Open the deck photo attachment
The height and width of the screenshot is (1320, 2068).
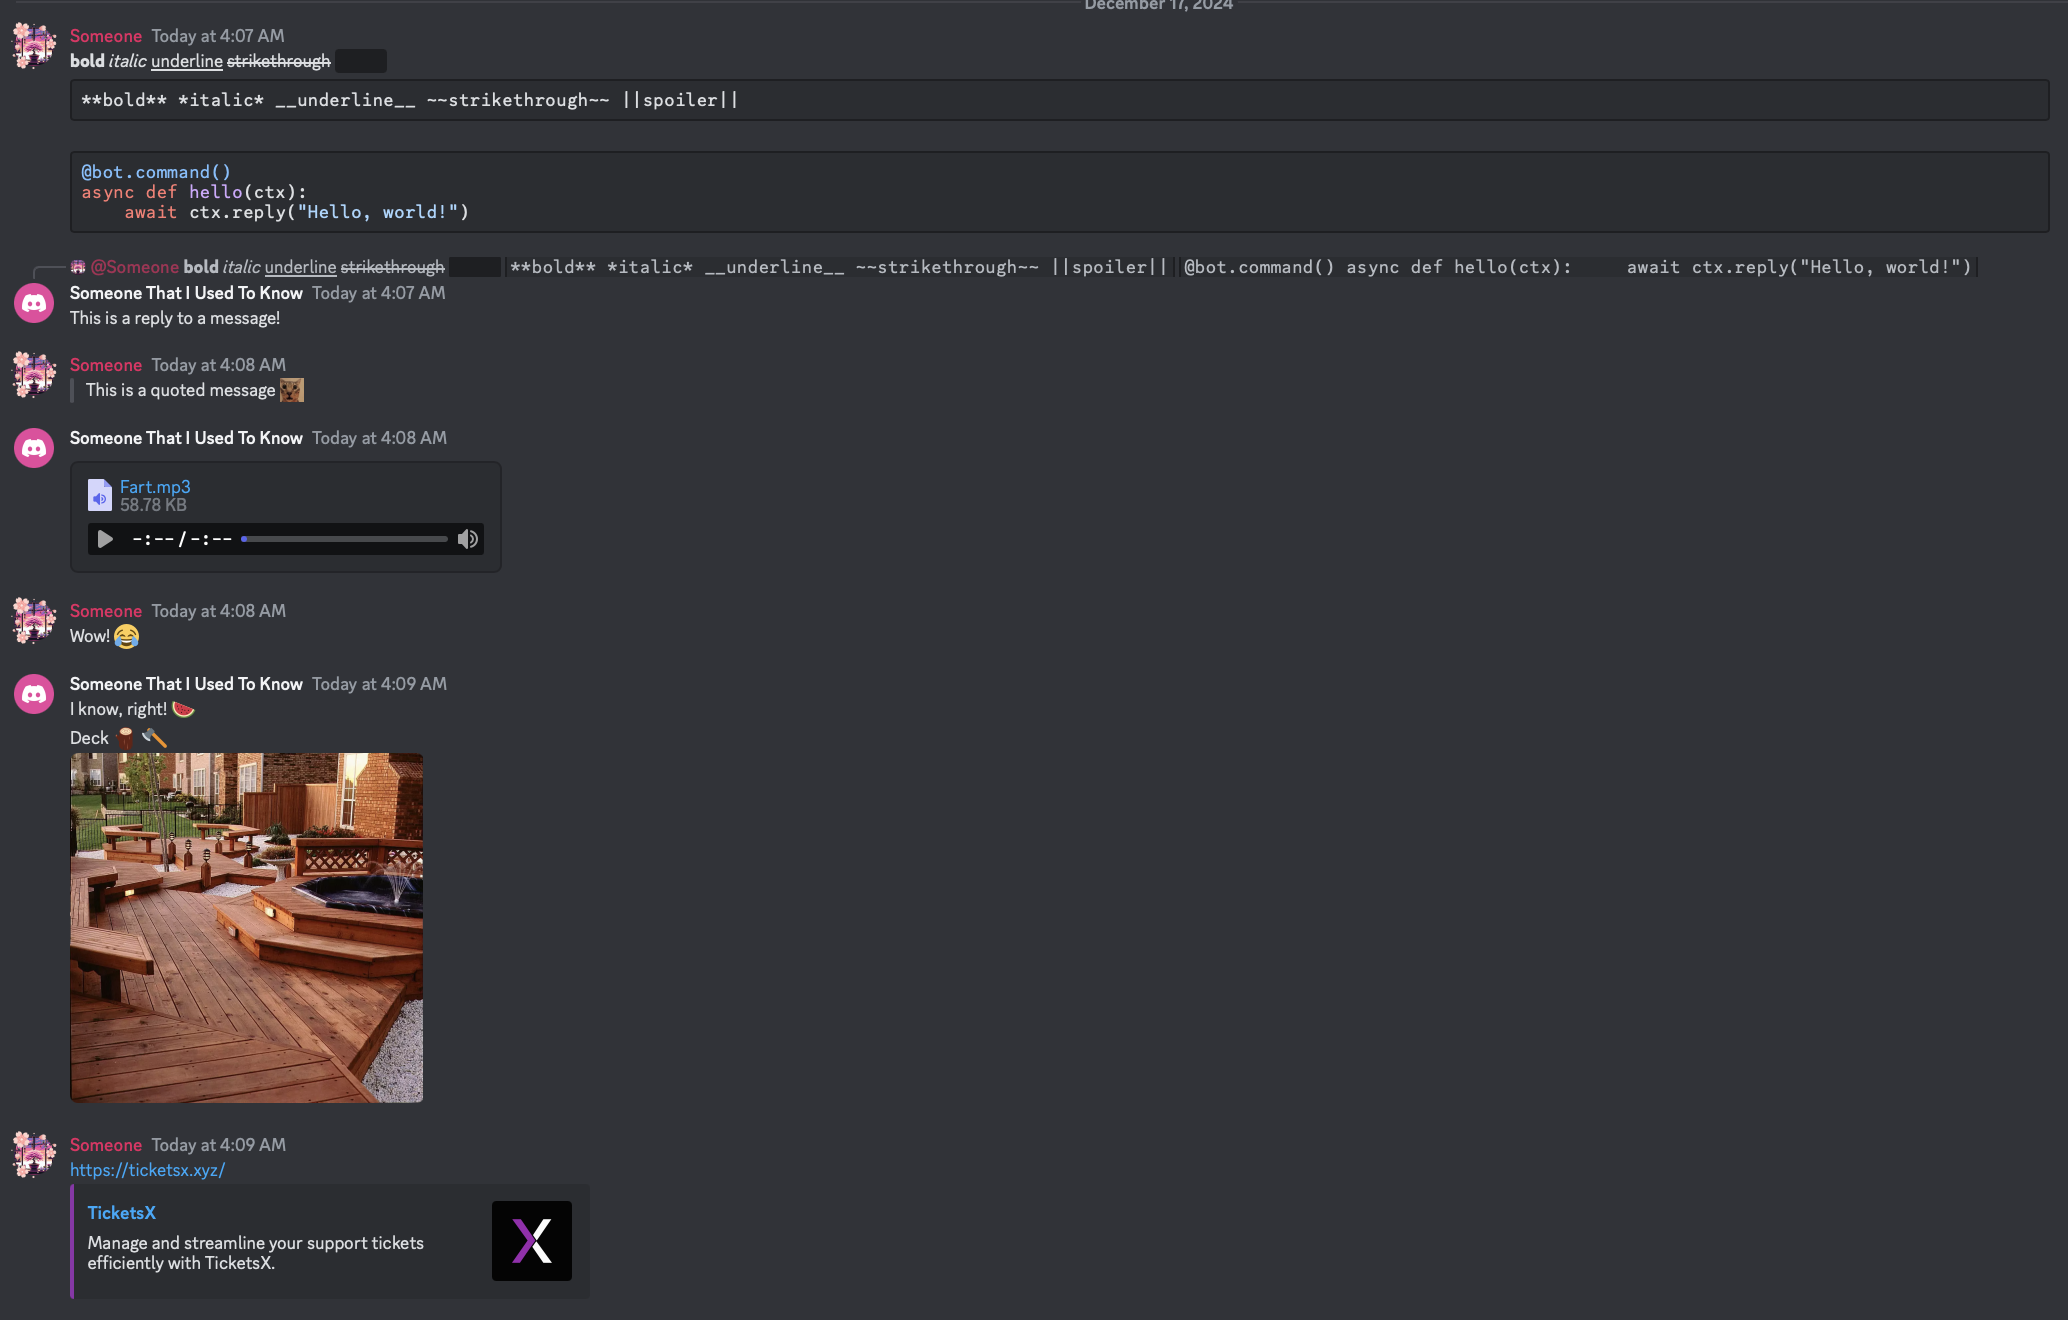246,927
